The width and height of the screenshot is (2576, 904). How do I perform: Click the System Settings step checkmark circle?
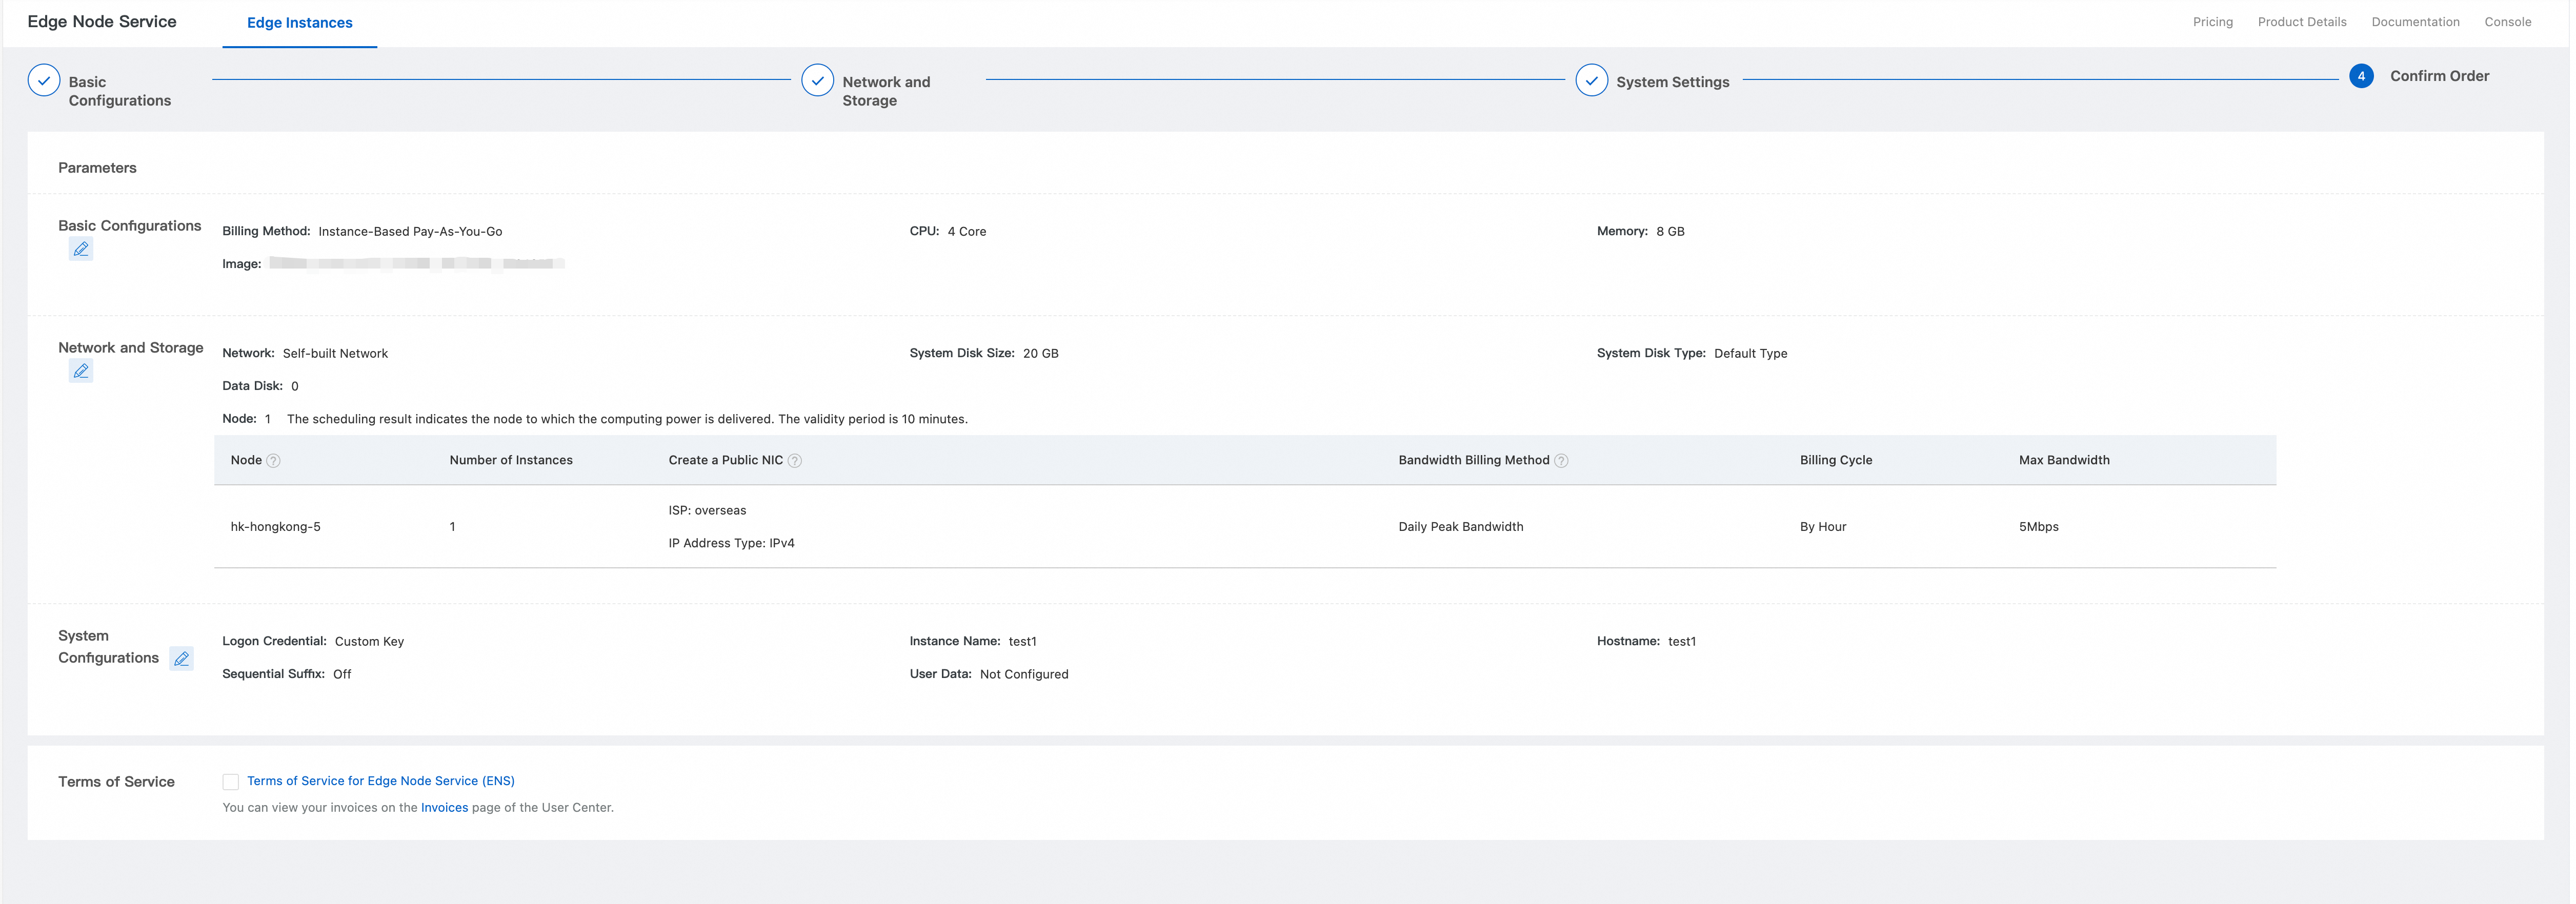(x=1591, y=81)
